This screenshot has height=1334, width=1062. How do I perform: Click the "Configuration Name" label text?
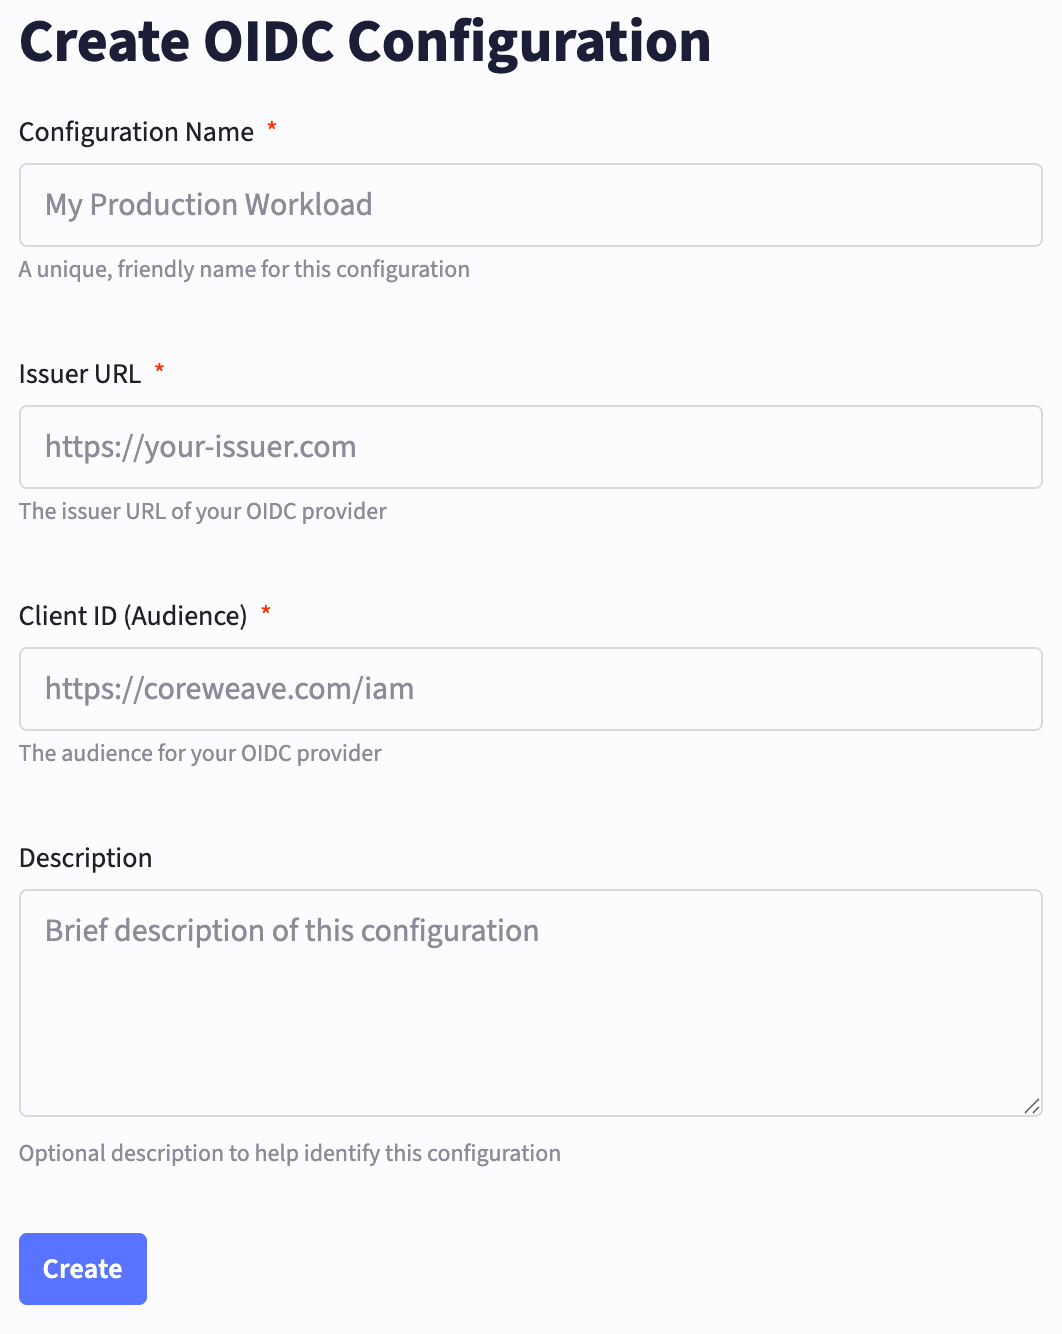136,132
